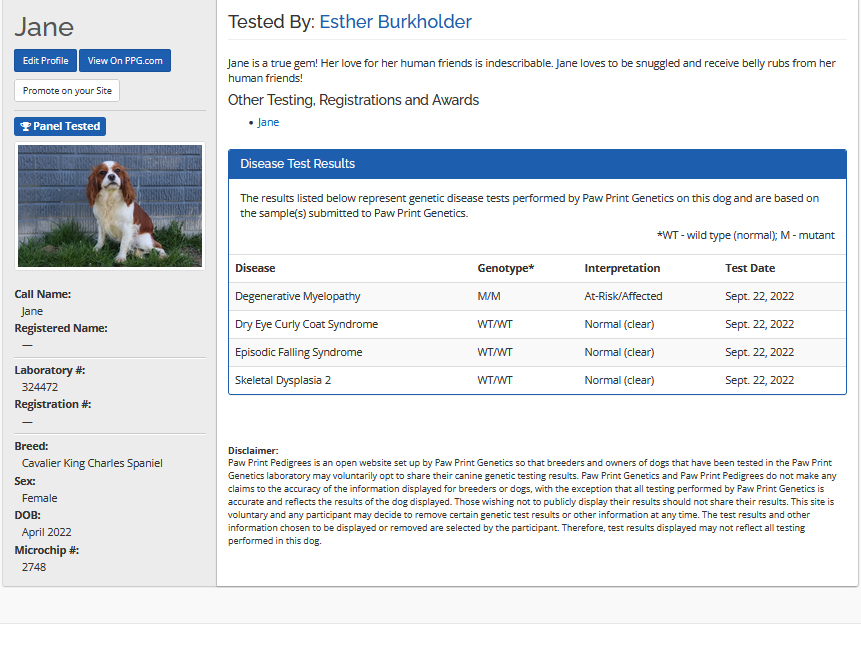Open the View On PPG.com button
Screen dimensions: 861x654
coord(125,61)
